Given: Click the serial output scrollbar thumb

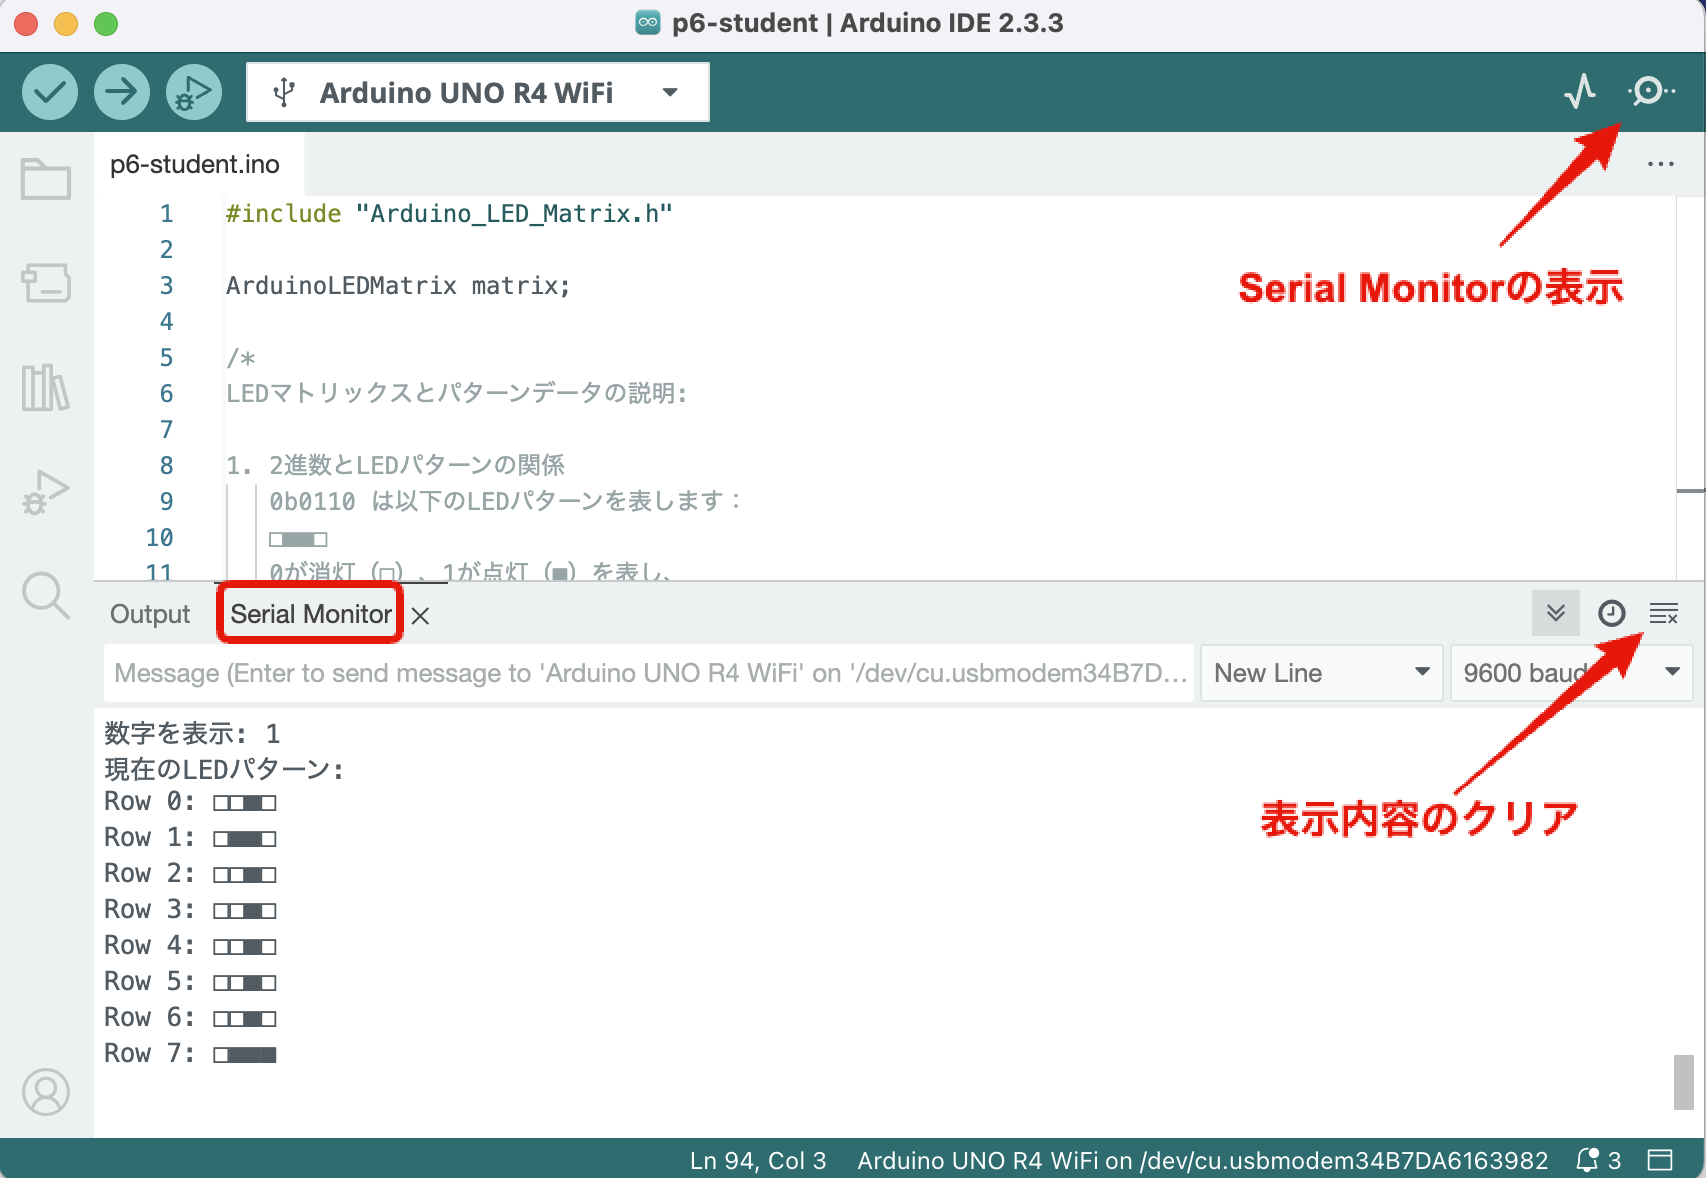Looking at the screenshot, I should 1684,1082.
